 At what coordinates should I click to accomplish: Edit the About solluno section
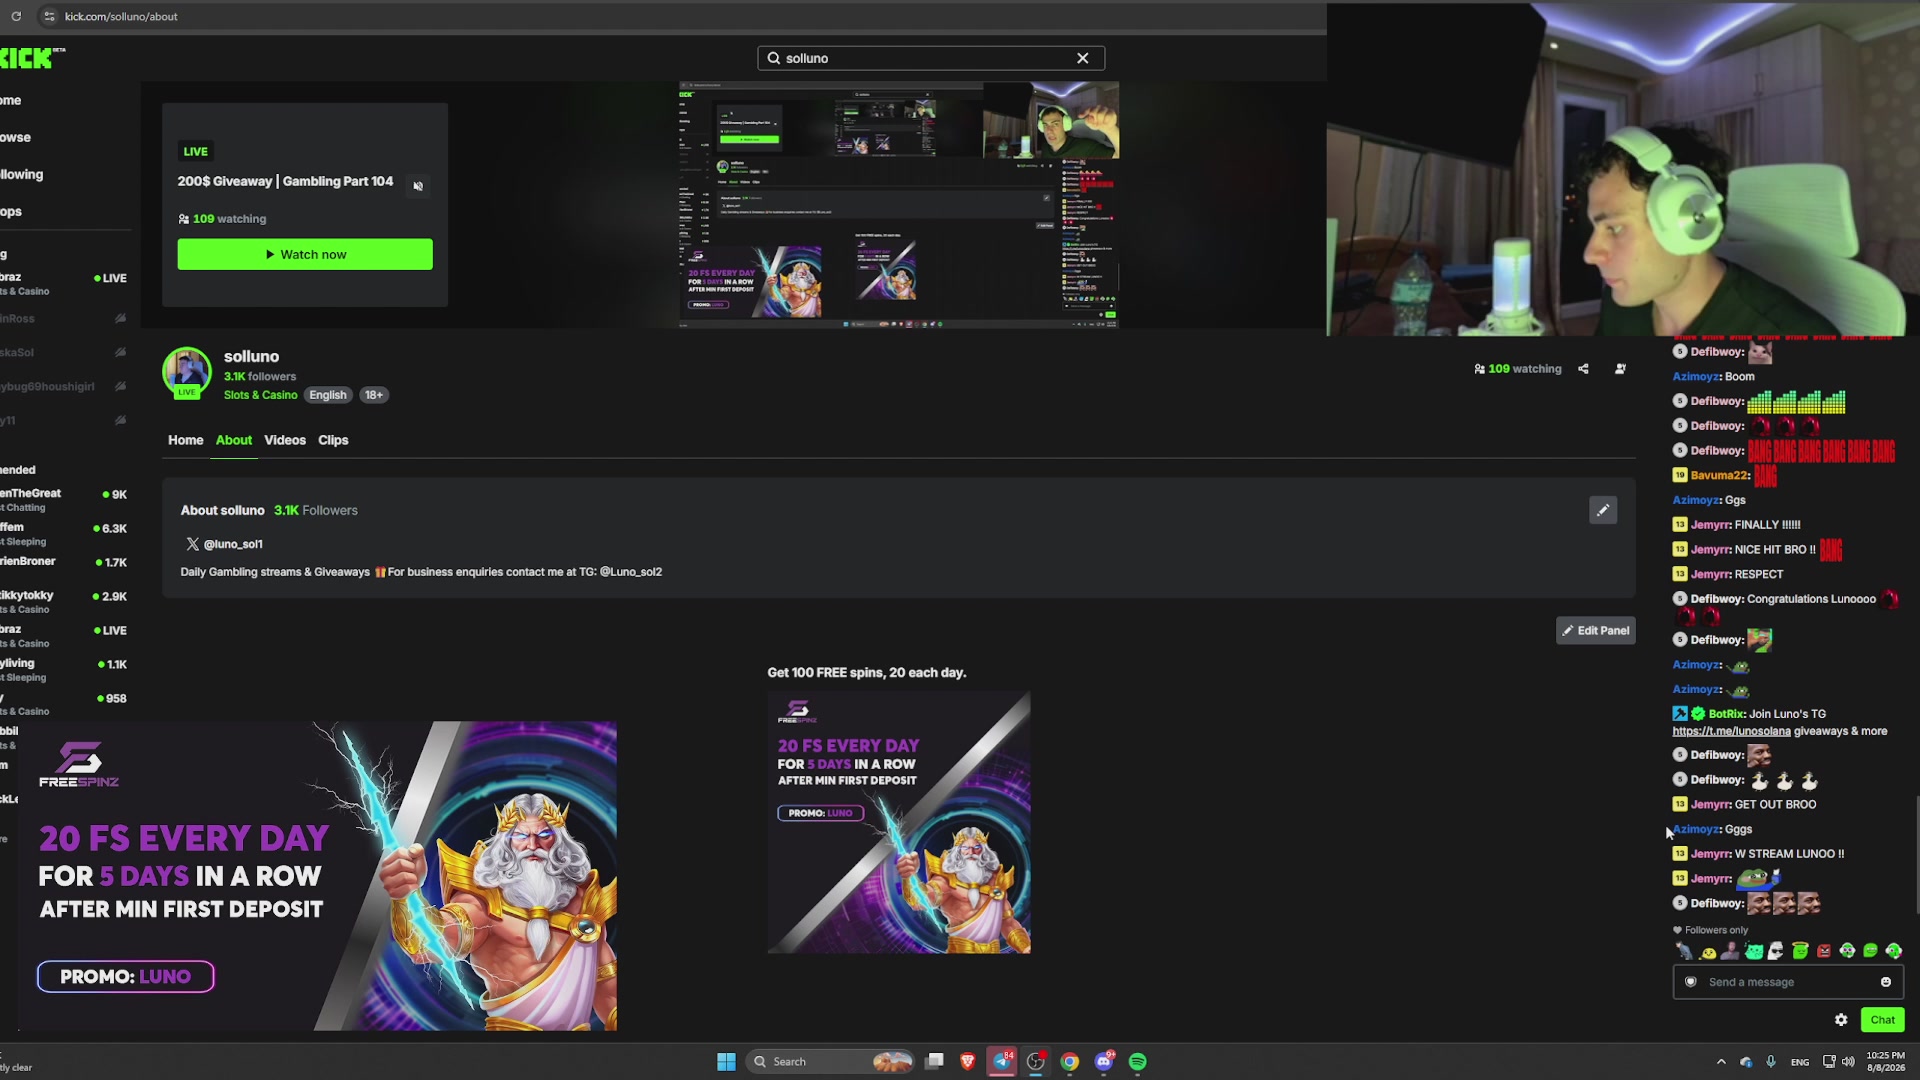coord(1603,510)
